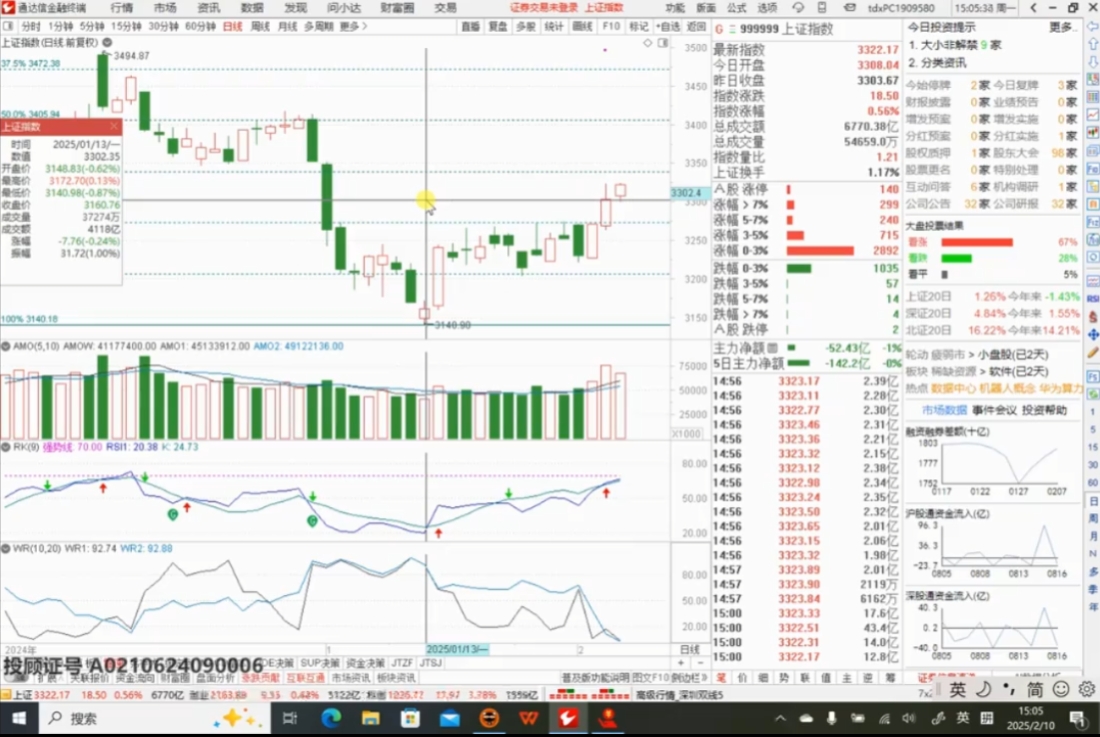This screenshot has height=737, width=1100.
Task: Close the 上证指数 info popup
Action: (x=114, y=127)
